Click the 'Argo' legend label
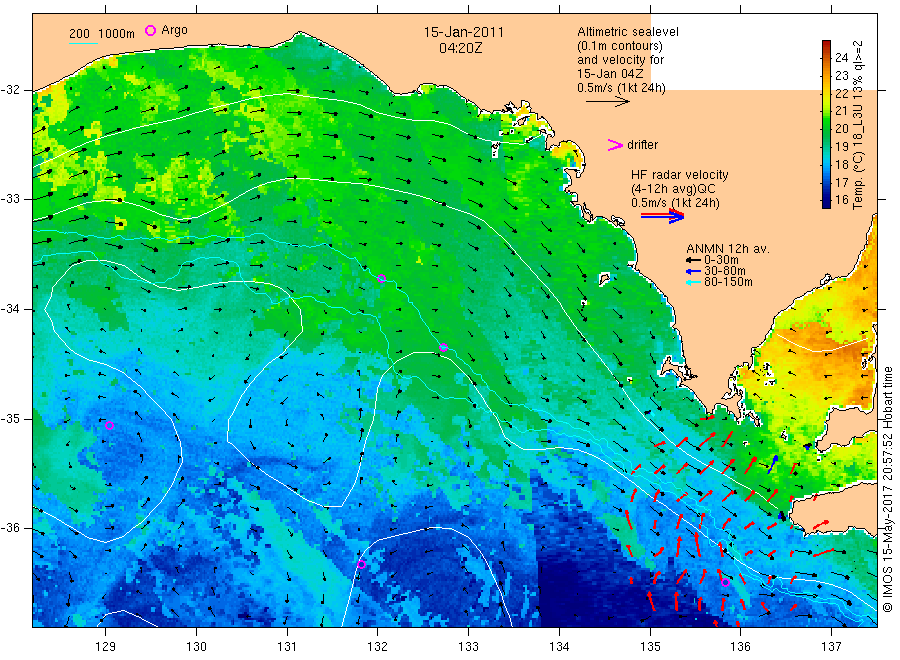This screenshot has width=900, height=660. point(174,30)
